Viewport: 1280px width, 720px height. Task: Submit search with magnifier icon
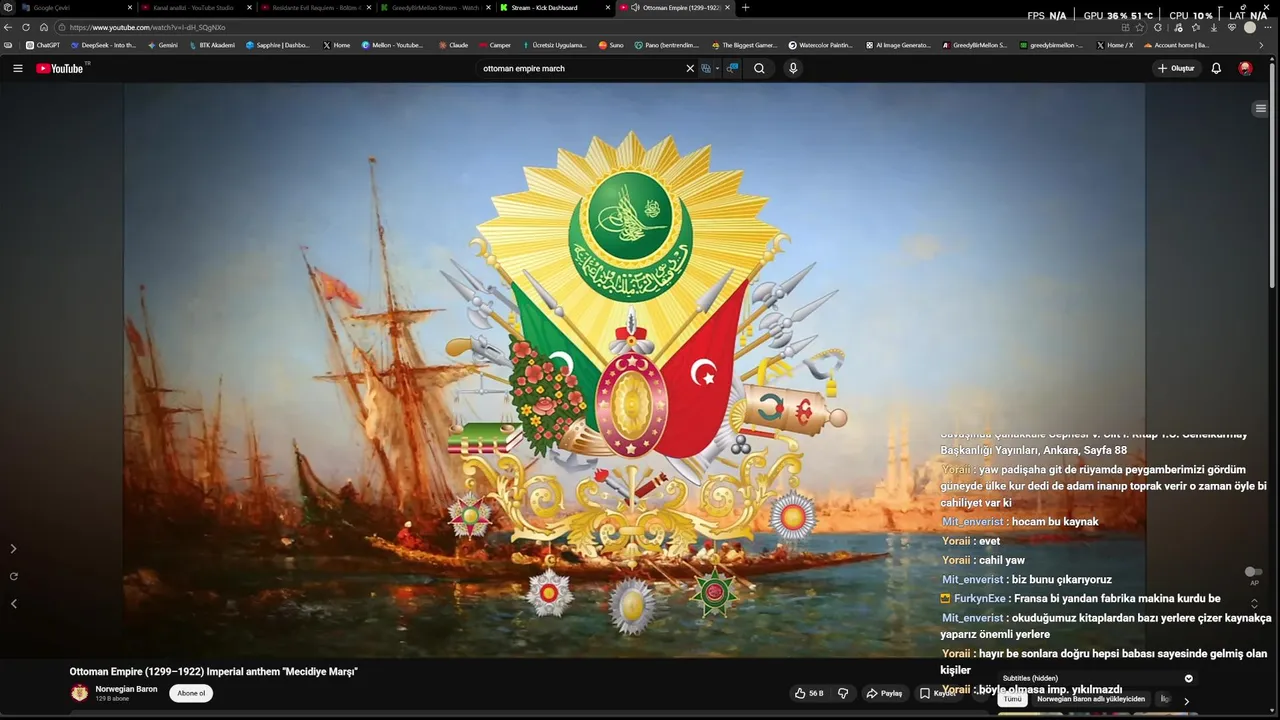pyautogui.click(x=759, y=68)
